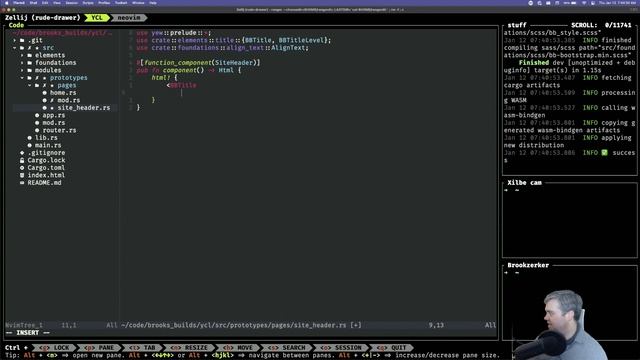Click the folder icon beside foundations
This screenshot has height=360, width=640.
(x=29, y=63)
